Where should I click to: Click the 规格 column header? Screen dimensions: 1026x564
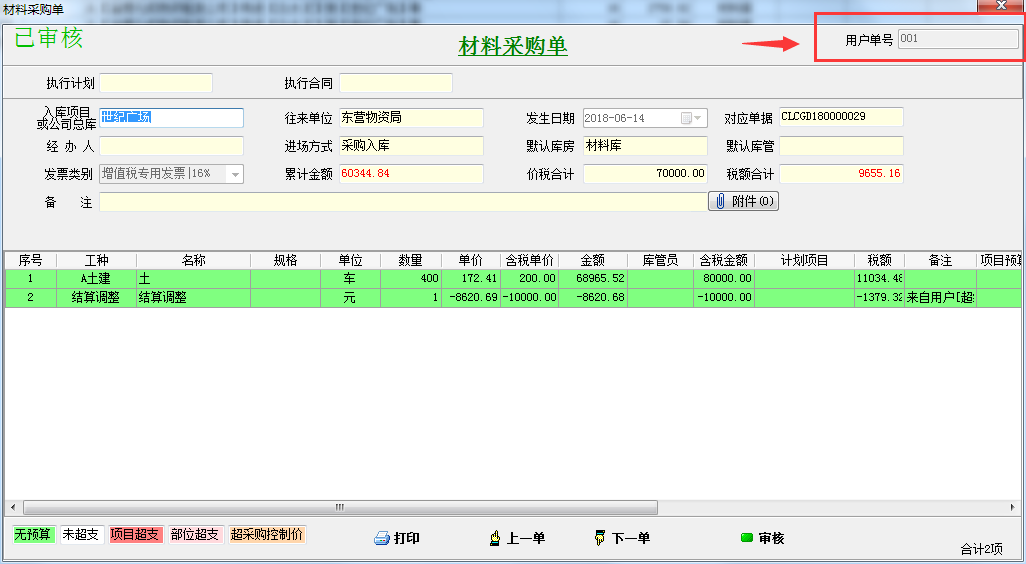[x=285, y=260]
